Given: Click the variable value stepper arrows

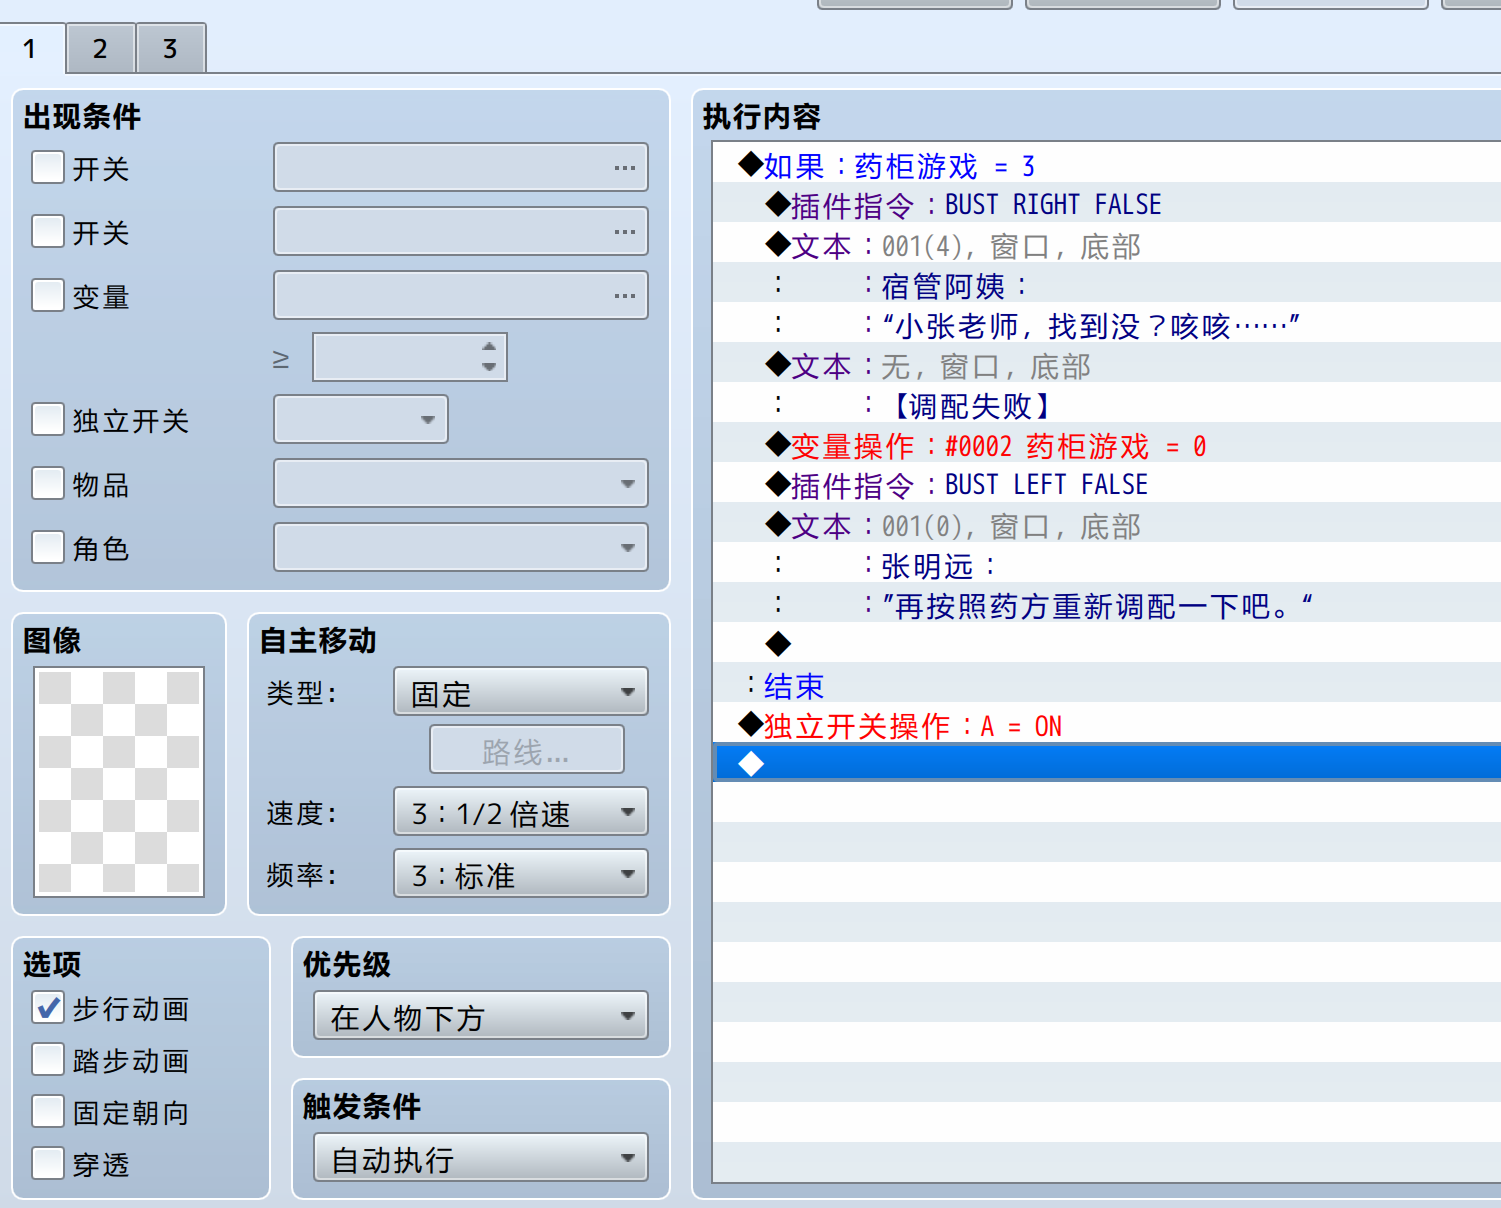Looking at the screenshot, I should pyautogui.click(x=489, y=357).
